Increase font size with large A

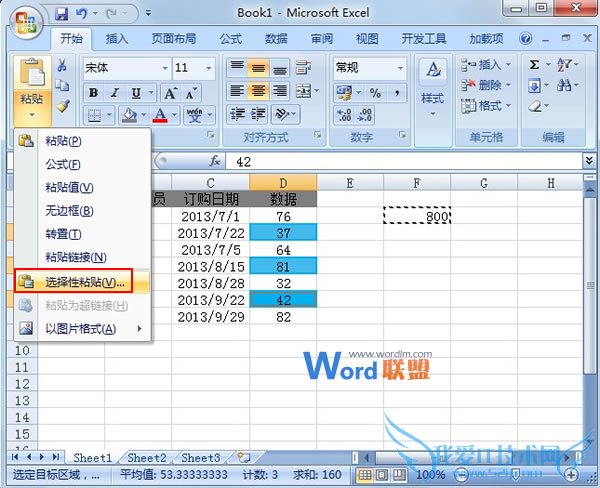[170, 93]
